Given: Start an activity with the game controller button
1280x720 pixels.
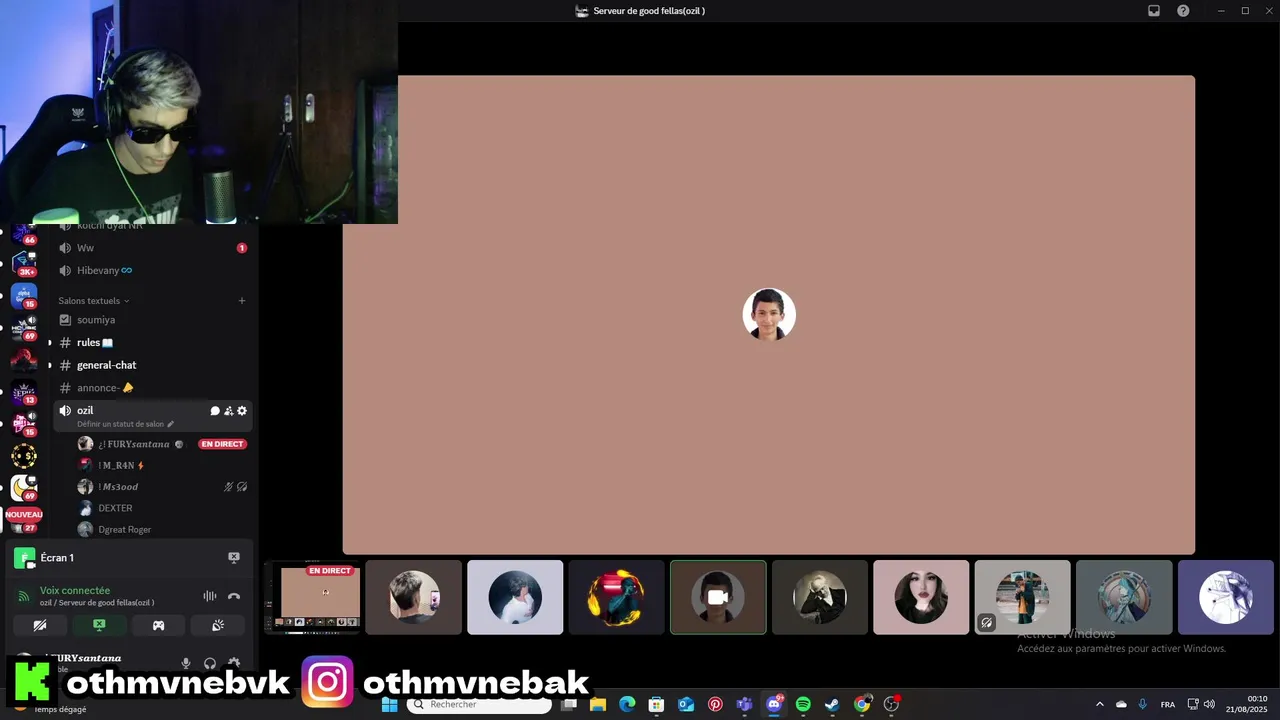Looking at the screenshot, I should (x=158, y=625).
